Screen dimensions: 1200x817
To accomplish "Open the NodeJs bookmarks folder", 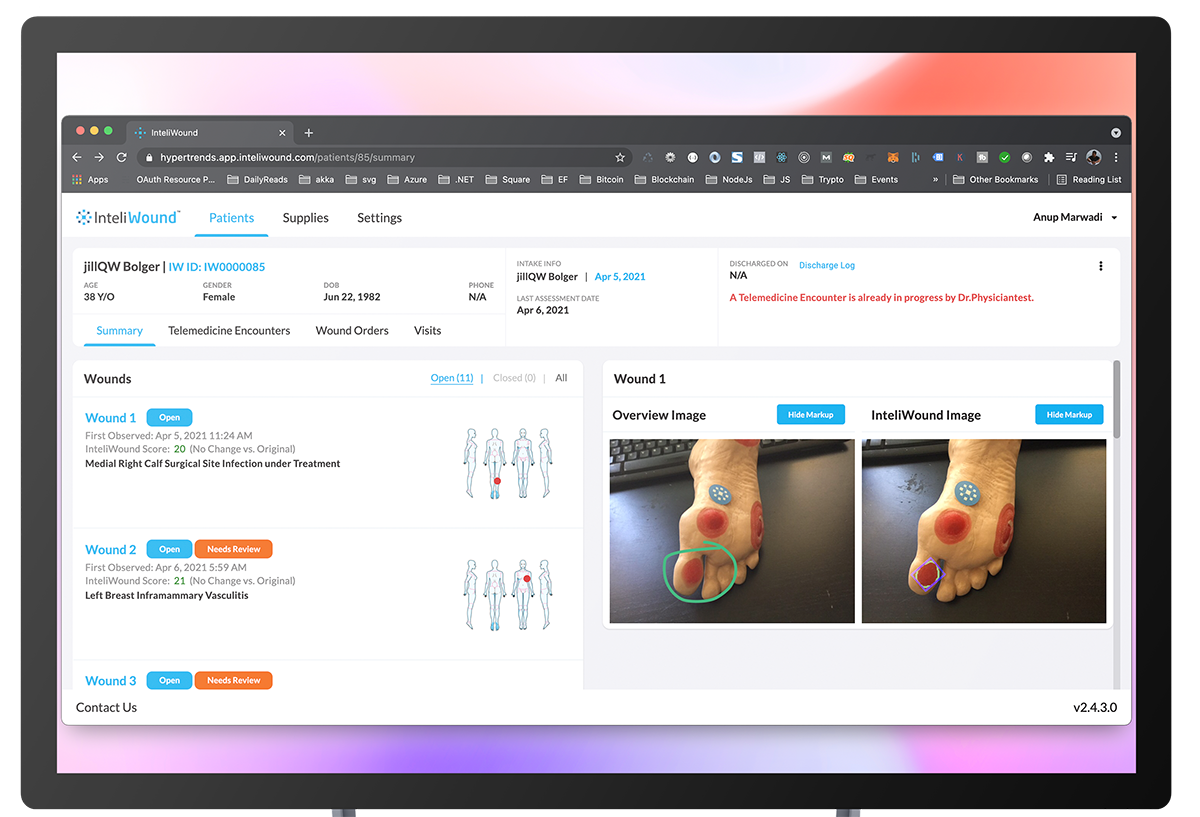I will tap(729, 180).
